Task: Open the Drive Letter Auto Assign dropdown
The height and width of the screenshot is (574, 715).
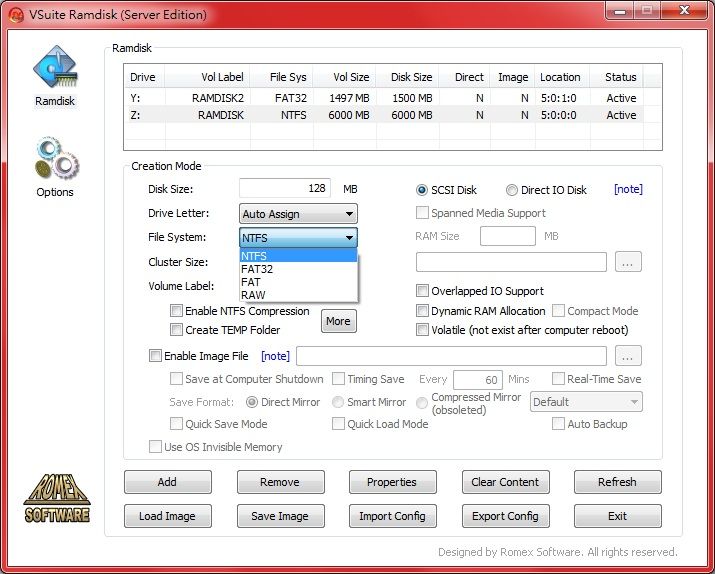Action: pyautogui.click(x=298, y=214)
